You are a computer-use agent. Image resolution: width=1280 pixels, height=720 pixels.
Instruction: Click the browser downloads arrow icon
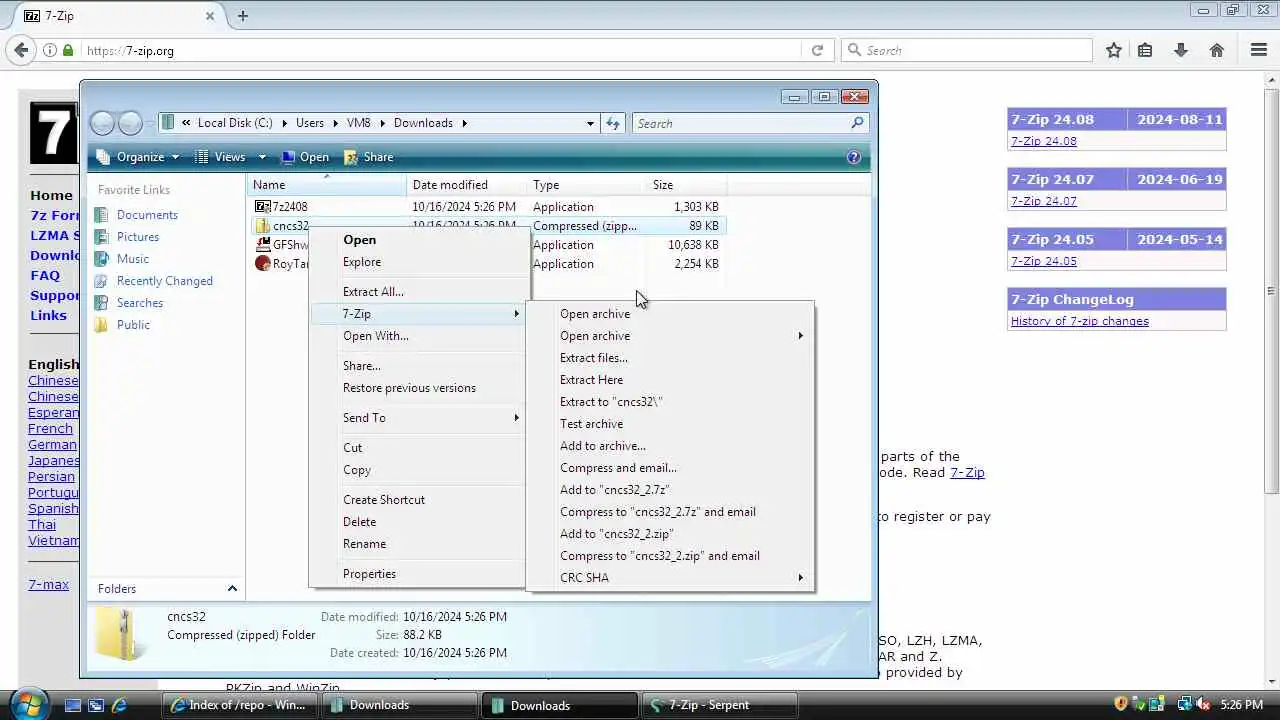pyautogui.click(x=1181, y=50)
